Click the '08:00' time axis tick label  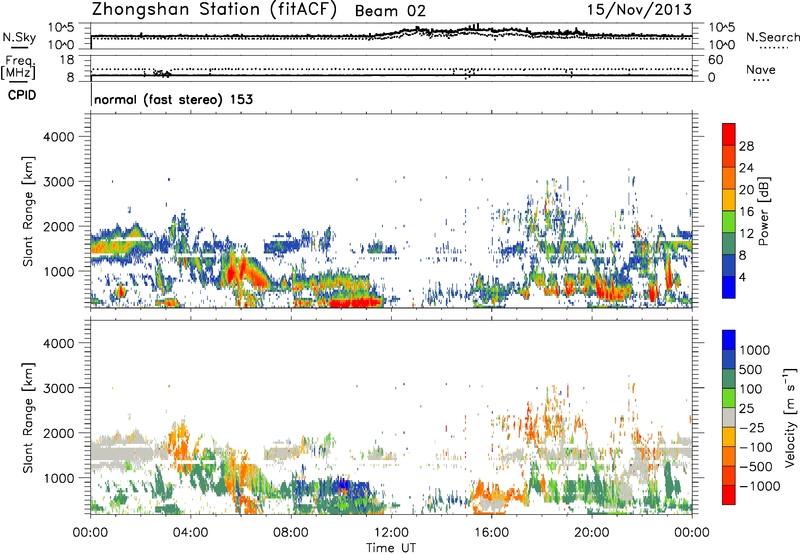291,533
